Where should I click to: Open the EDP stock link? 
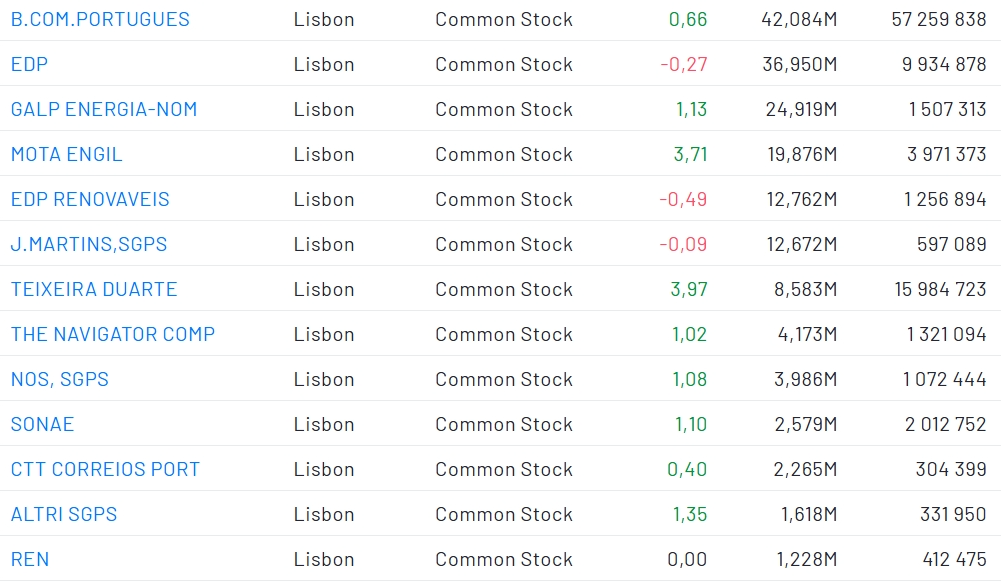(29, 64)
